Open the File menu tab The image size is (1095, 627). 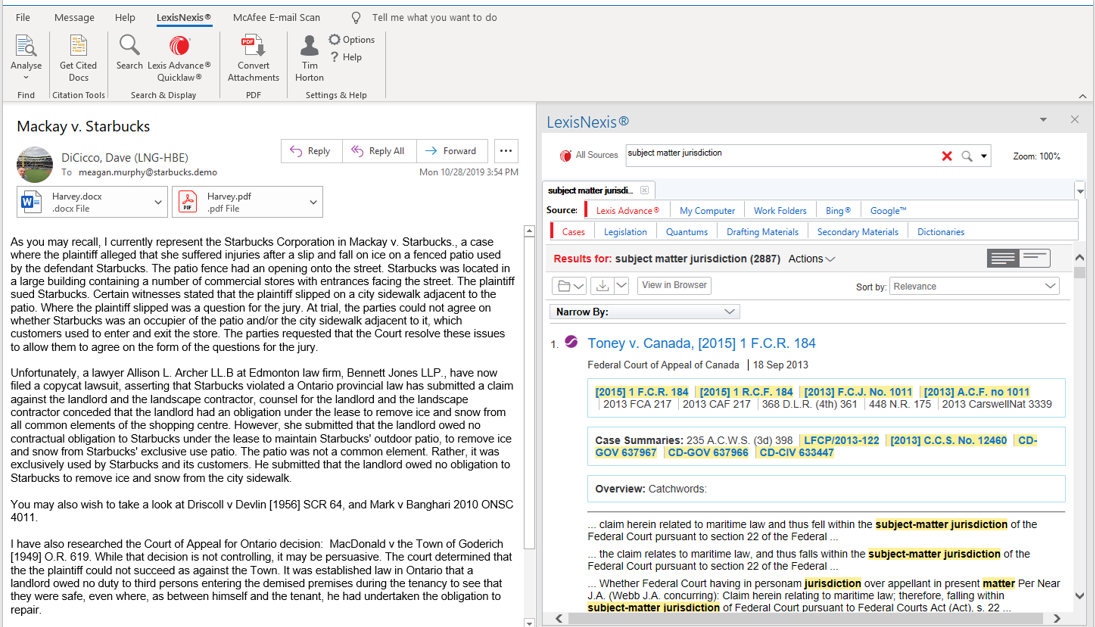point(23,17)
